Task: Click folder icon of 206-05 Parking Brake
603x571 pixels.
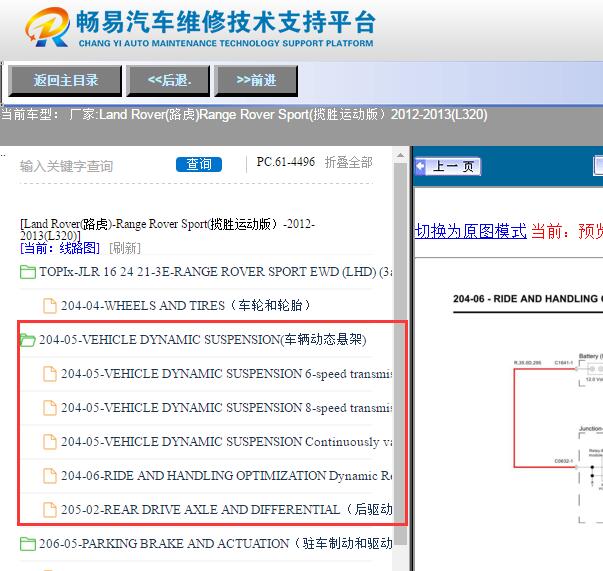Action: click(28, 544)
